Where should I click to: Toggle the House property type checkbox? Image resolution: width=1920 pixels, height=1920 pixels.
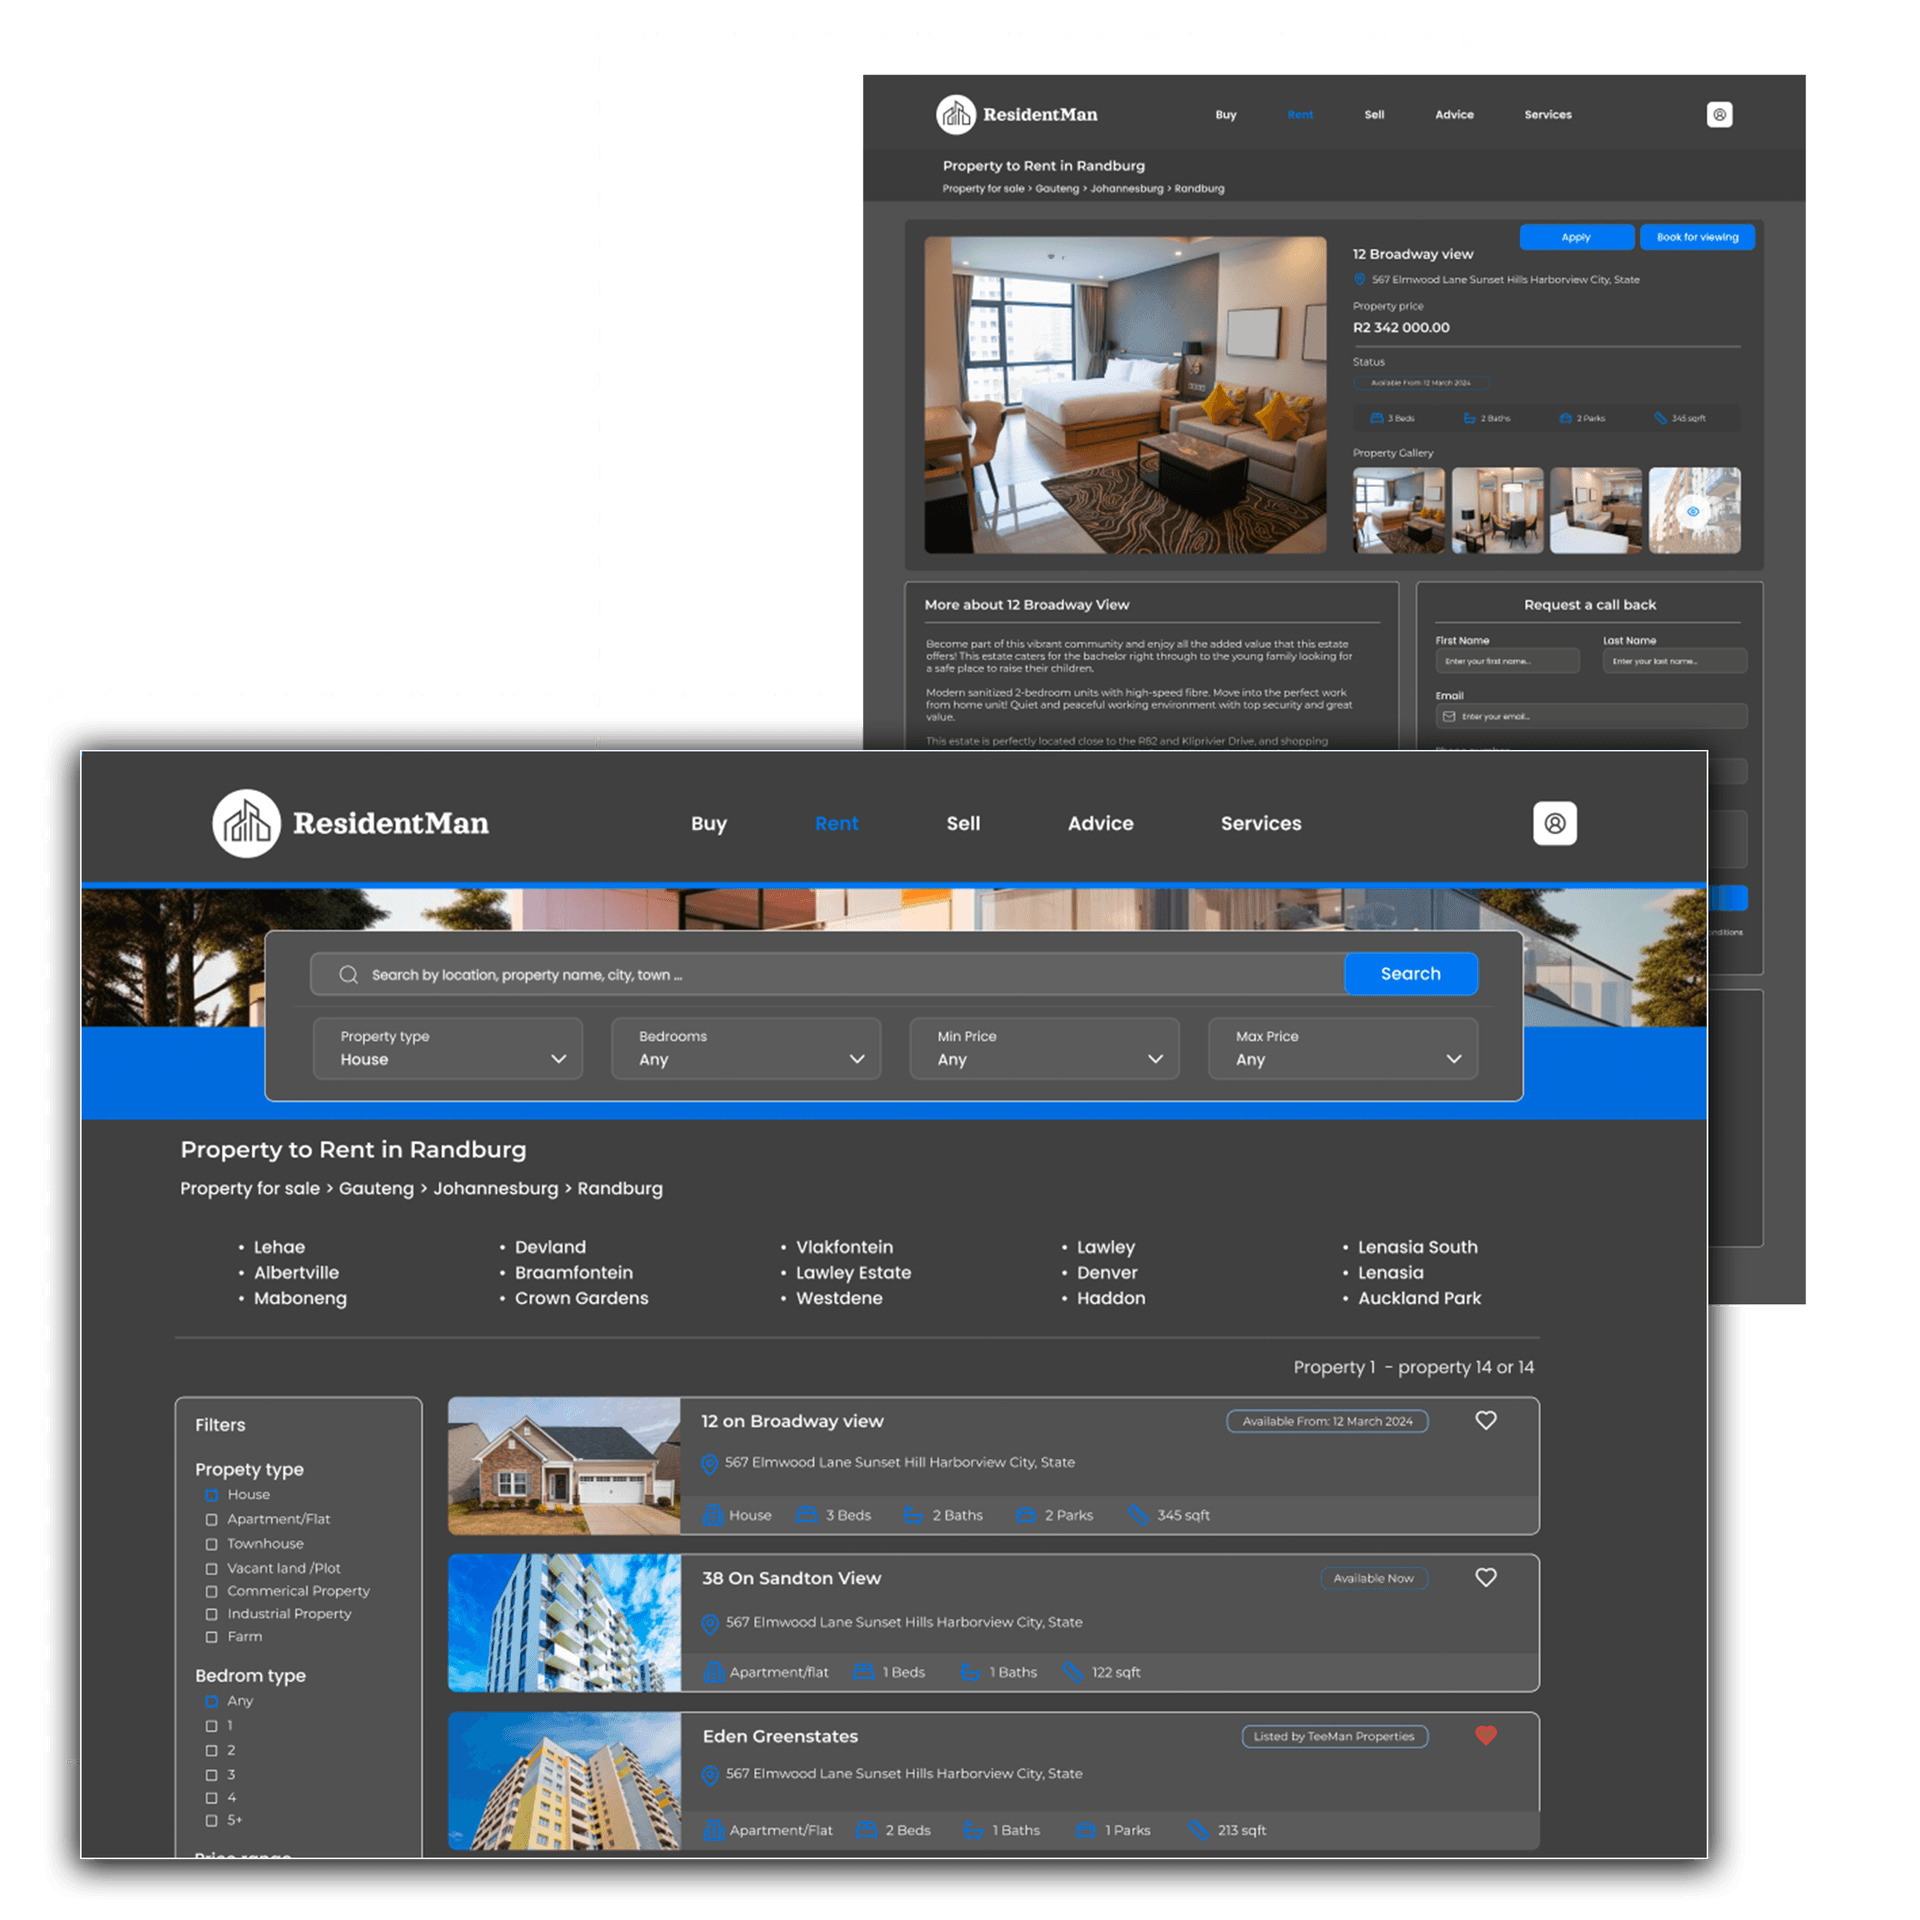211,1495
